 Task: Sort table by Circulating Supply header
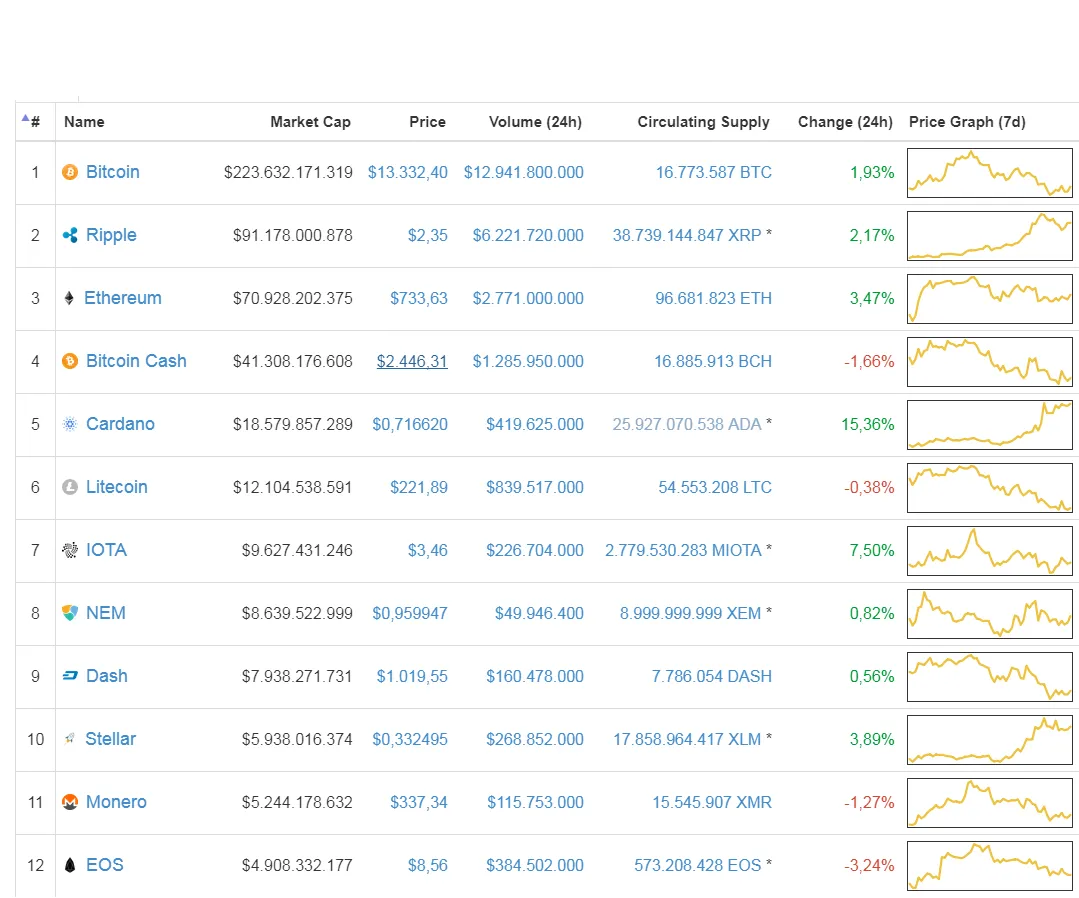[x=703, y=122]
